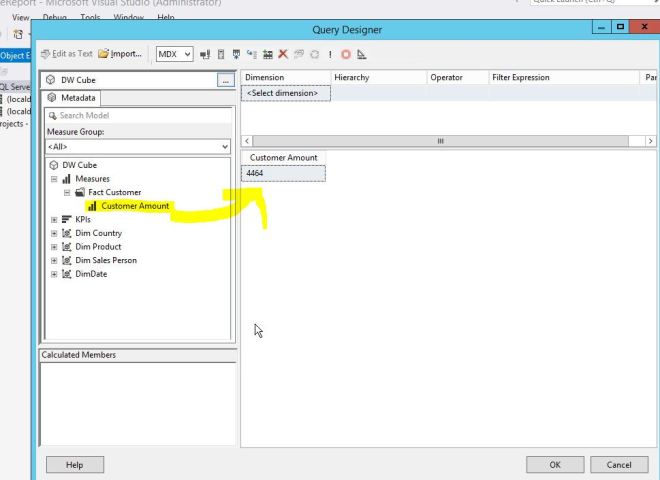
Task: Toggle the Show Aggregations icon
Action: click(267, 54)
